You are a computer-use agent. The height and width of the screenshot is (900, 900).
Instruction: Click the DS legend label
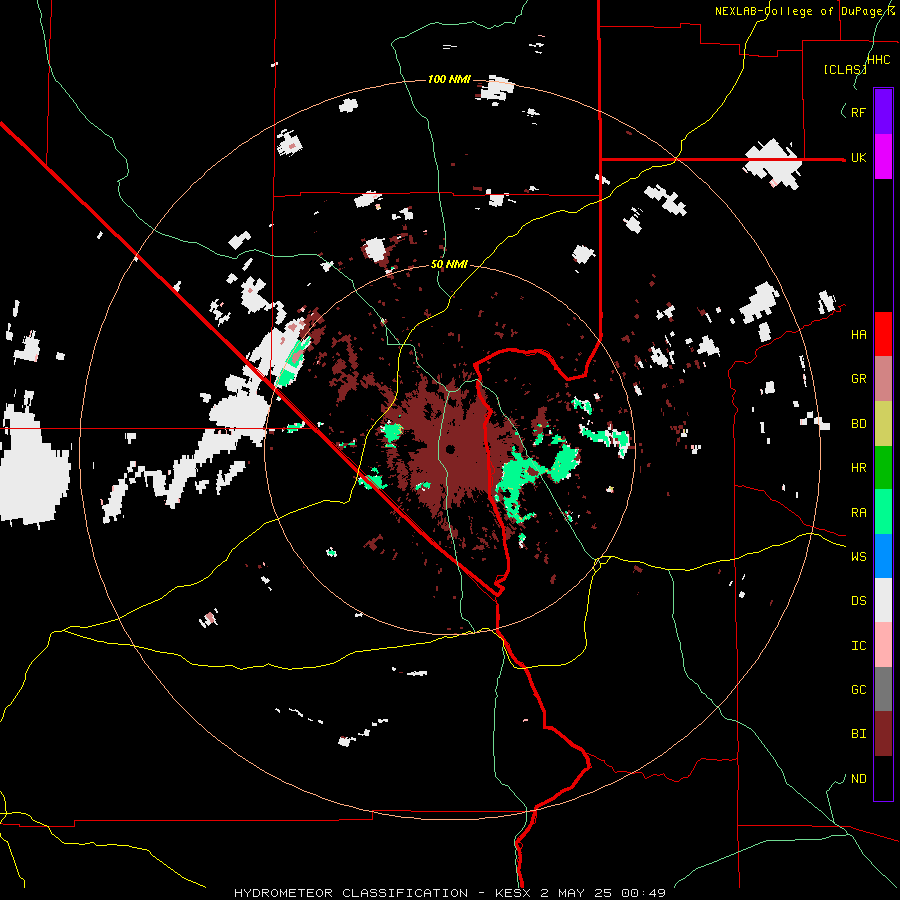pyautogui.click(x=858, y=601)
